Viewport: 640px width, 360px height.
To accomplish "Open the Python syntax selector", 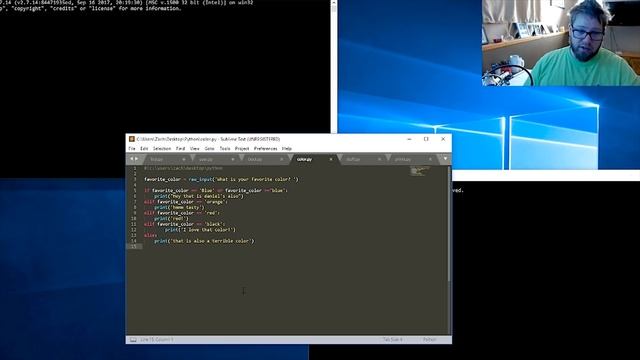I will pos(429,340).
